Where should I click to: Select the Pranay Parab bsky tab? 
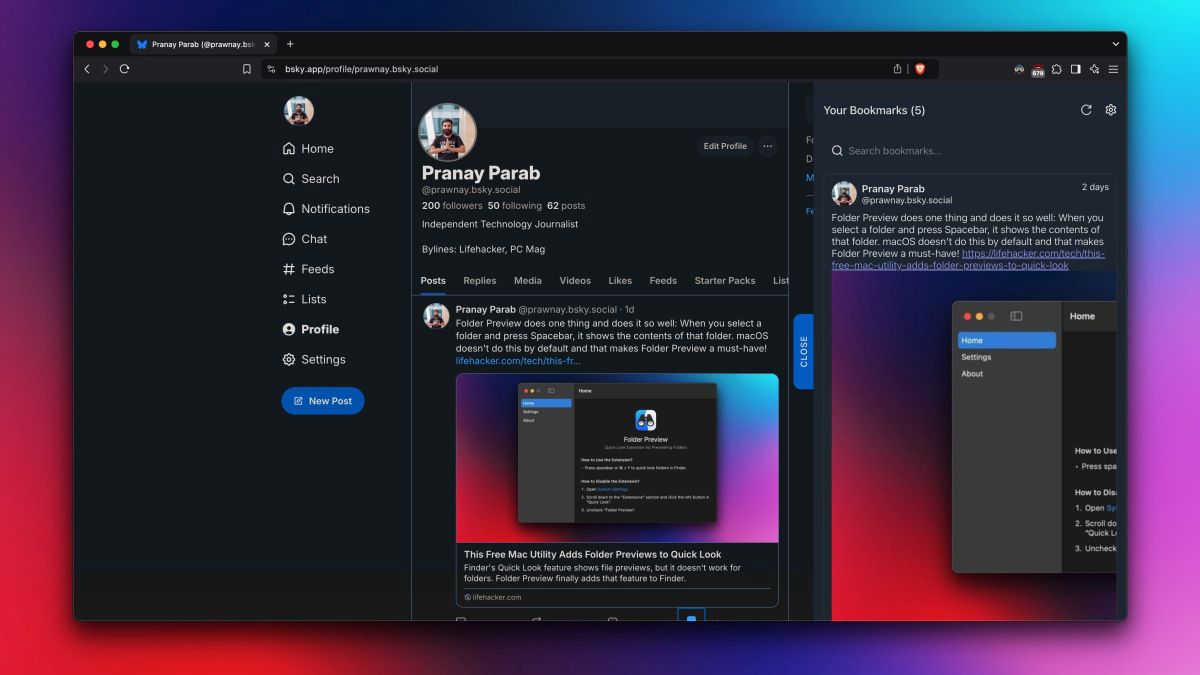coord(203,44)
